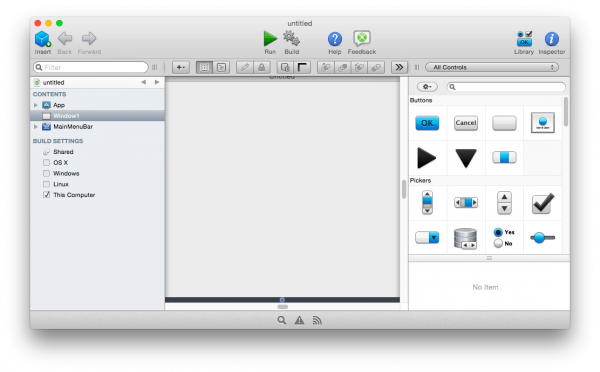Click the green Run arrow icon
600x372 pixels.
coord(270,39)
